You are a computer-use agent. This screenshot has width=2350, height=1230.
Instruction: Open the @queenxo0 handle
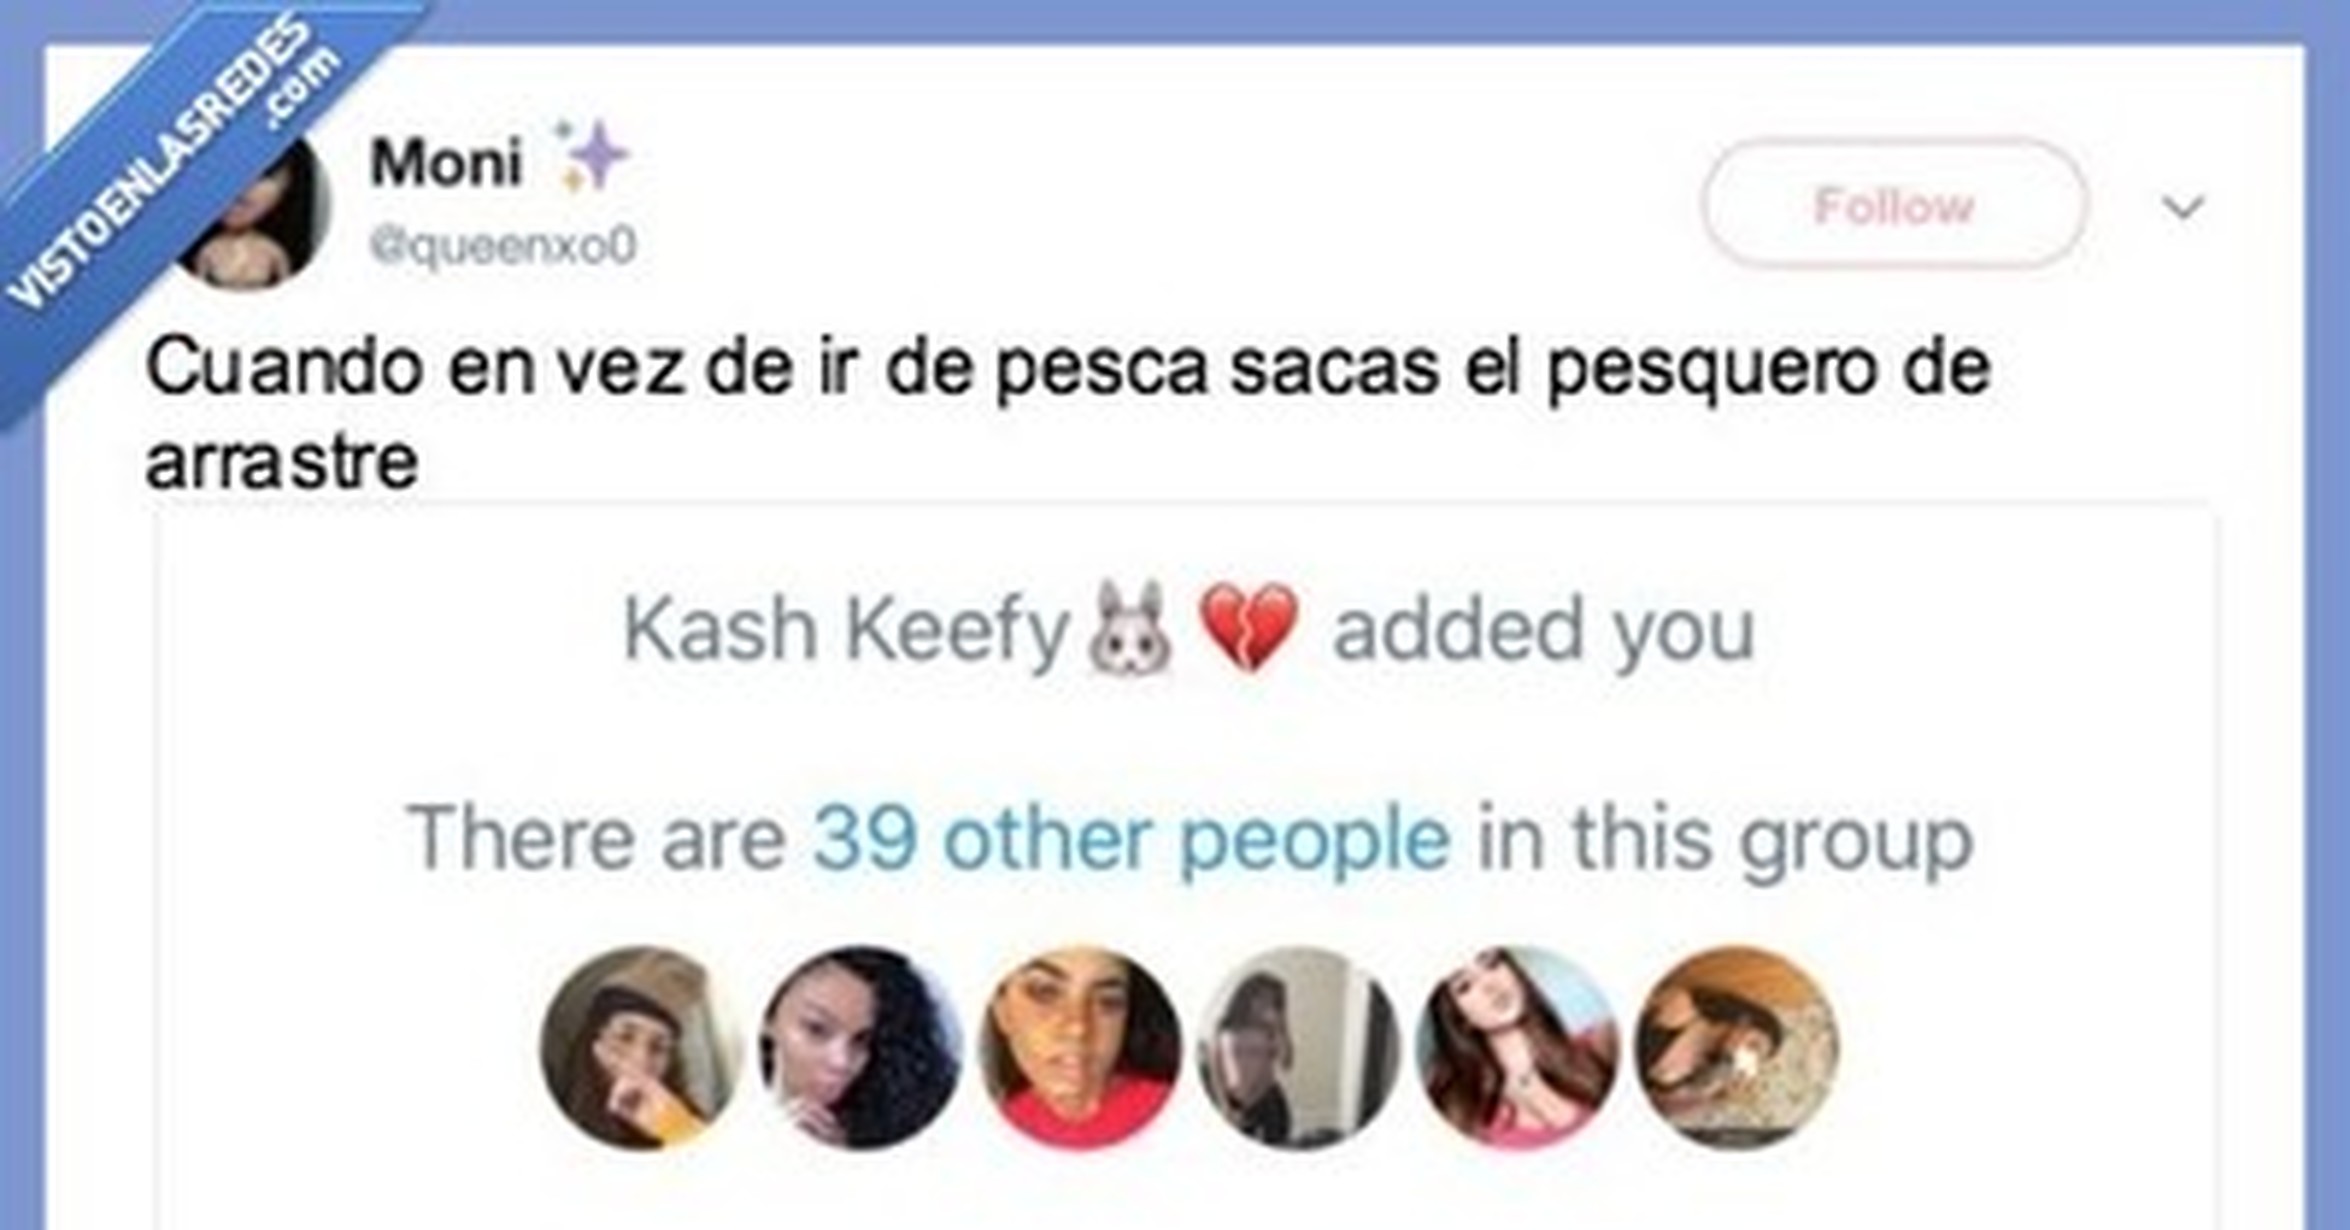pyautogui.click(x=502, y=245)
